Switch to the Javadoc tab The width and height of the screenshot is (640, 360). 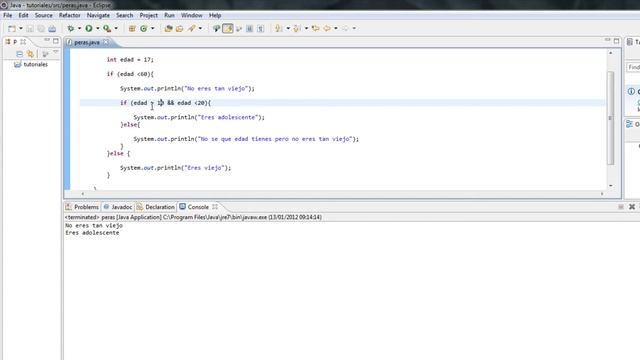coord(118,207)
